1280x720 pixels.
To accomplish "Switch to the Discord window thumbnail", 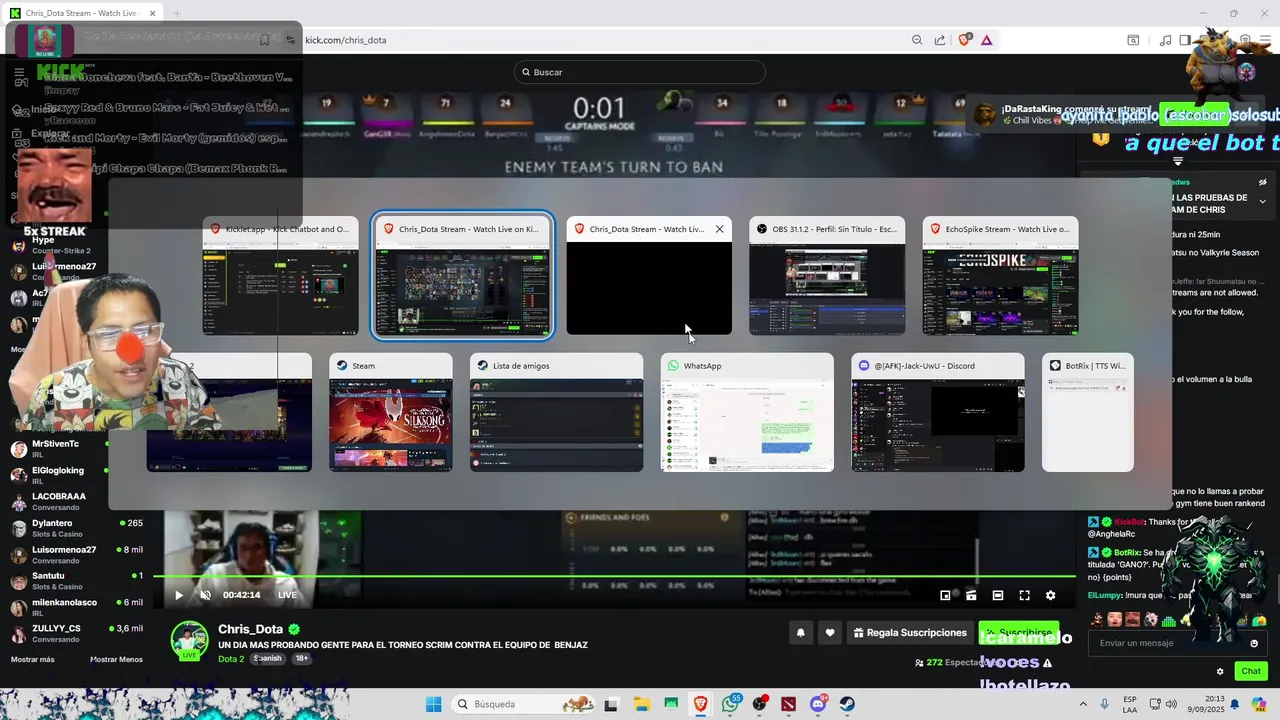I will click(x=938, y=412).
